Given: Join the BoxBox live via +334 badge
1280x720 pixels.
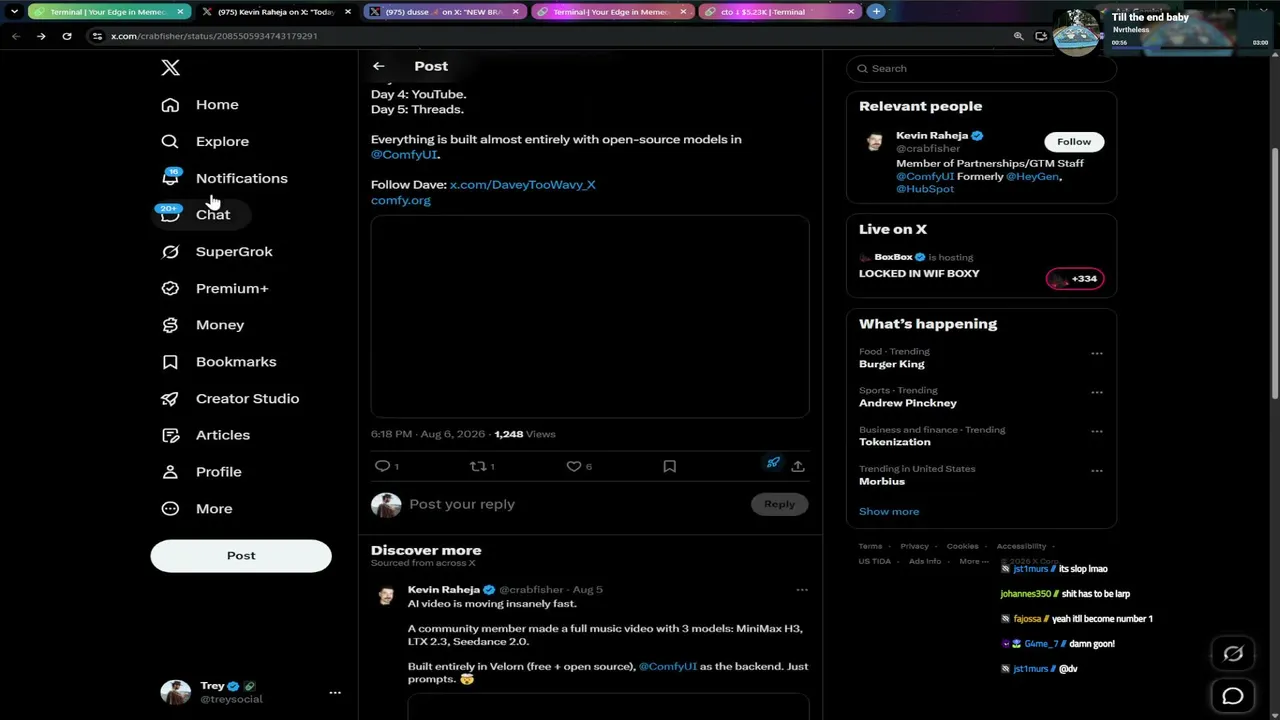Looking at the screenshot, I should point(1075,279).
